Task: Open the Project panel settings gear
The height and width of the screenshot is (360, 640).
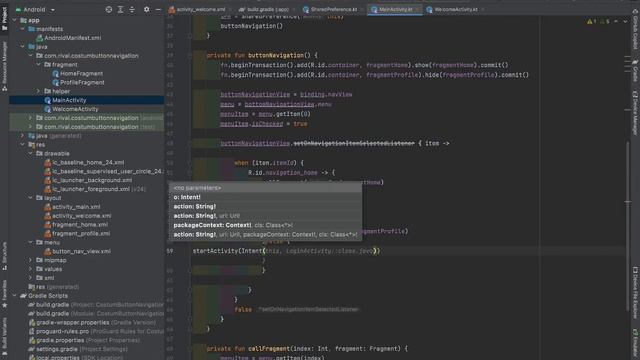Action: 147,9
